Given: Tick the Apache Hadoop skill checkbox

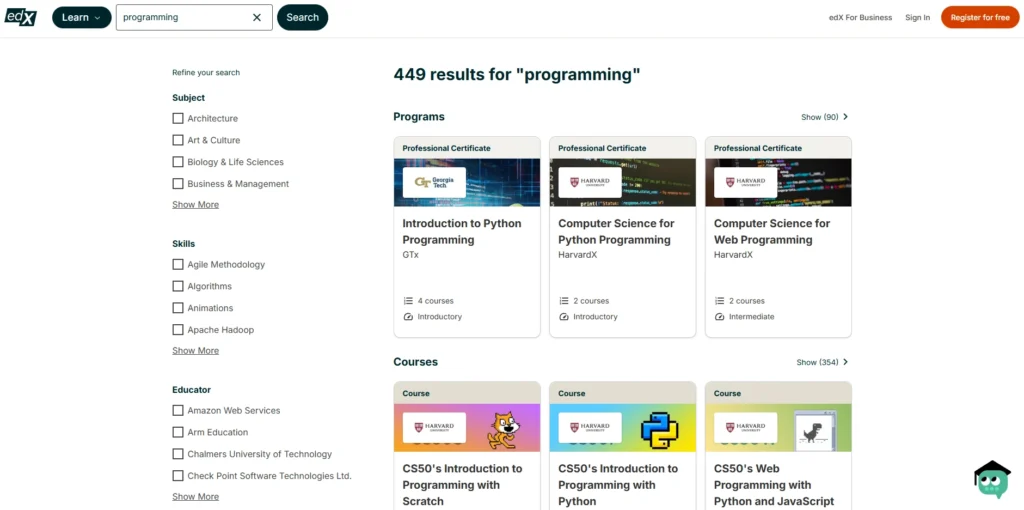Looking at the screenshot, I should 178,330.
